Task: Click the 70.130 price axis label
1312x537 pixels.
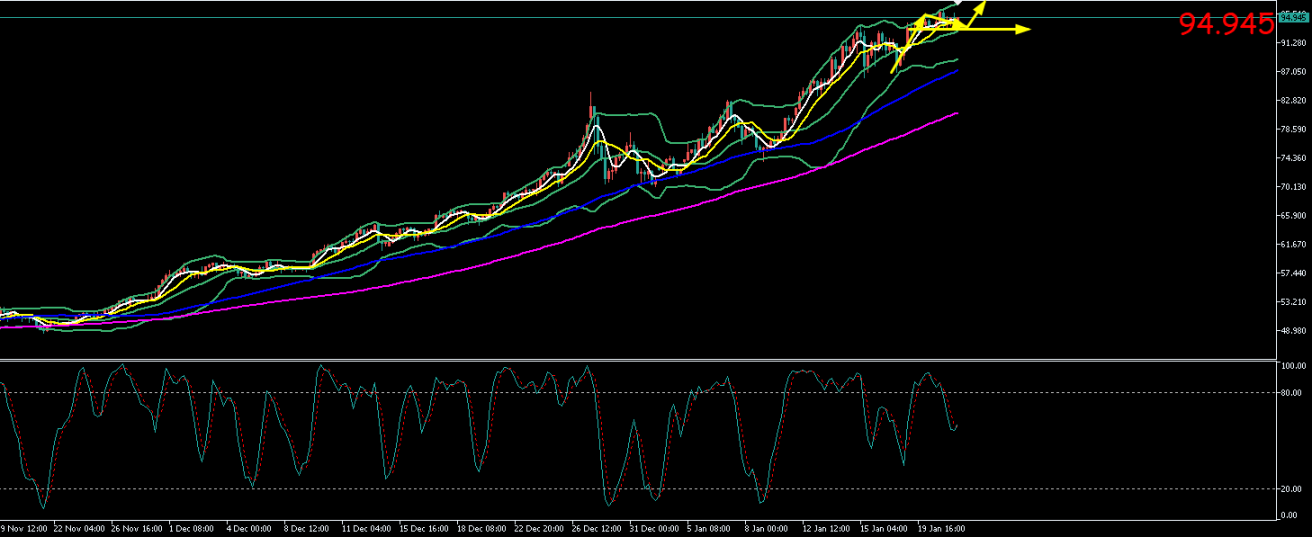Action: pyautogui.click(x=1294, y=187)
